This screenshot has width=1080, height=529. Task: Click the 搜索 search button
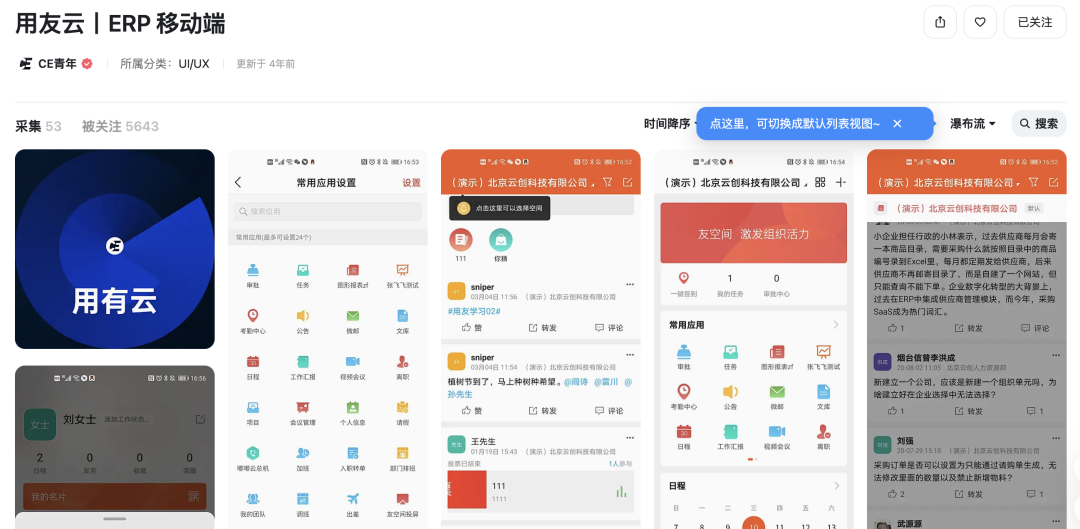[1039, 124]
